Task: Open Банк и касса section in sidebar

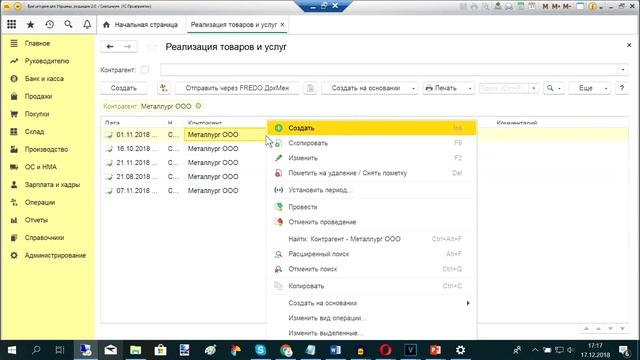Action: click(44, 78)
